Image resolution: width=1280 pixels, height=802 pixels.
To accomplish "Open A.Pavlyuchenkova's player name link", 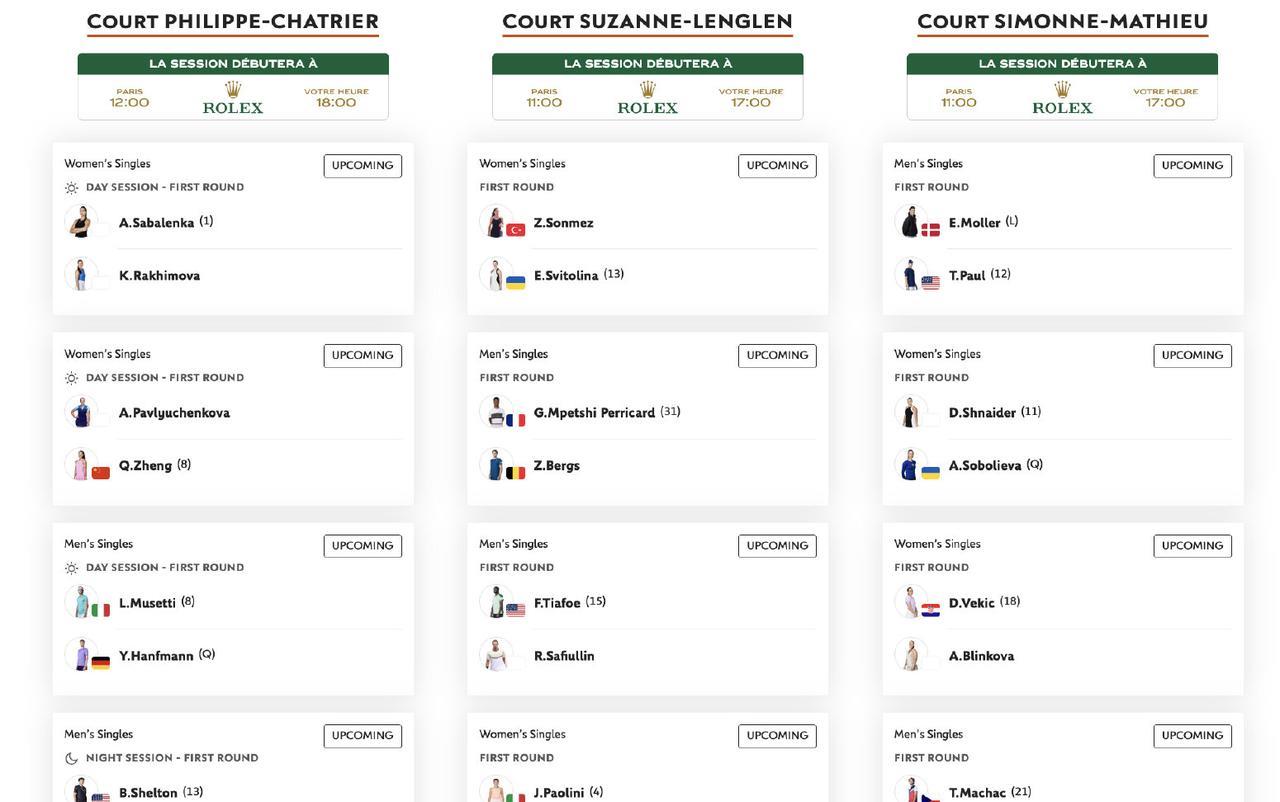I will tap(174, 413).
